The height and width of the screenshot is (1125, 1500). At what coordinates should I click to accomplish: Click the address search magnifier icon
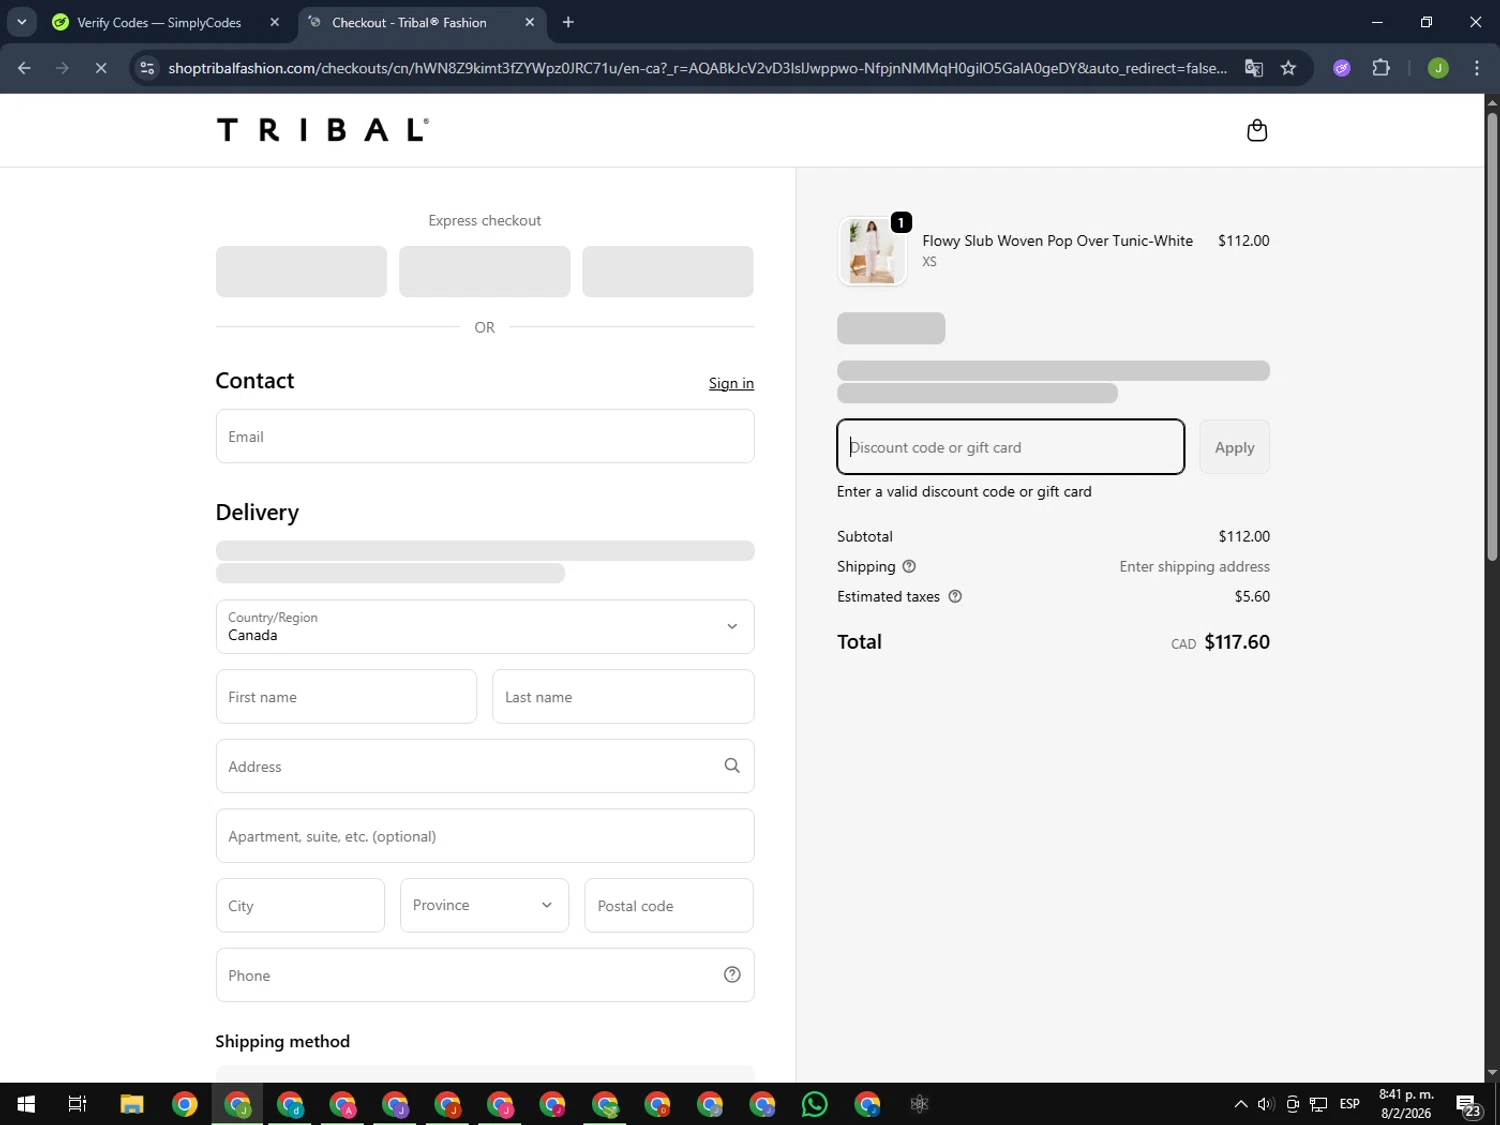[x=732, y=766]
